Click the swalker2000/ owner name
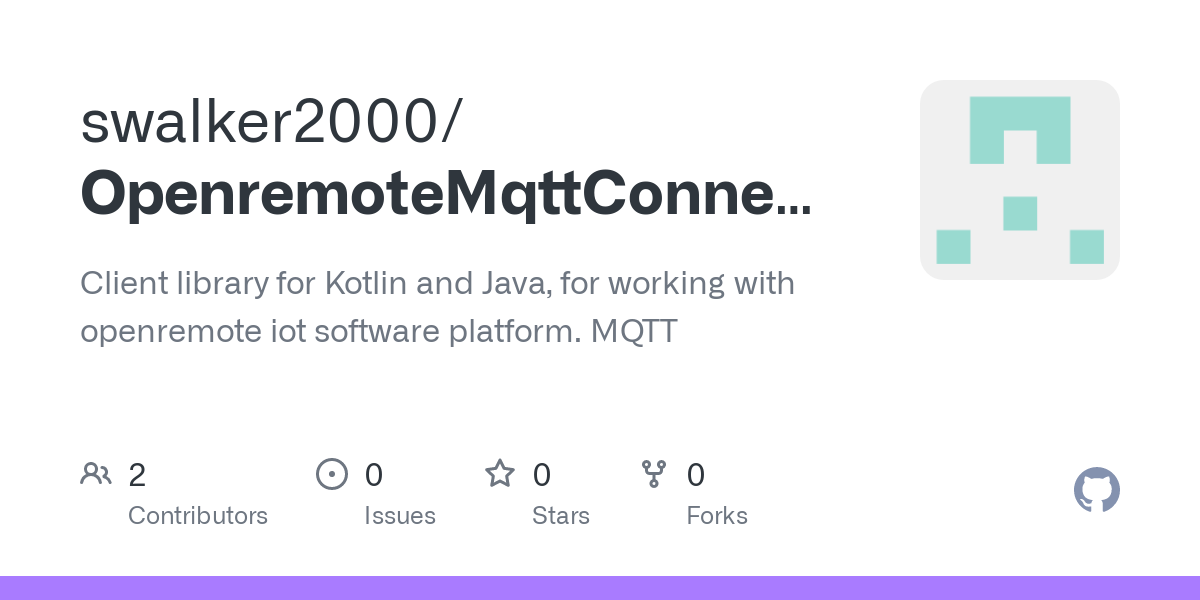The height and width of the screenshot is (600, 1200). tap(271, 122)
